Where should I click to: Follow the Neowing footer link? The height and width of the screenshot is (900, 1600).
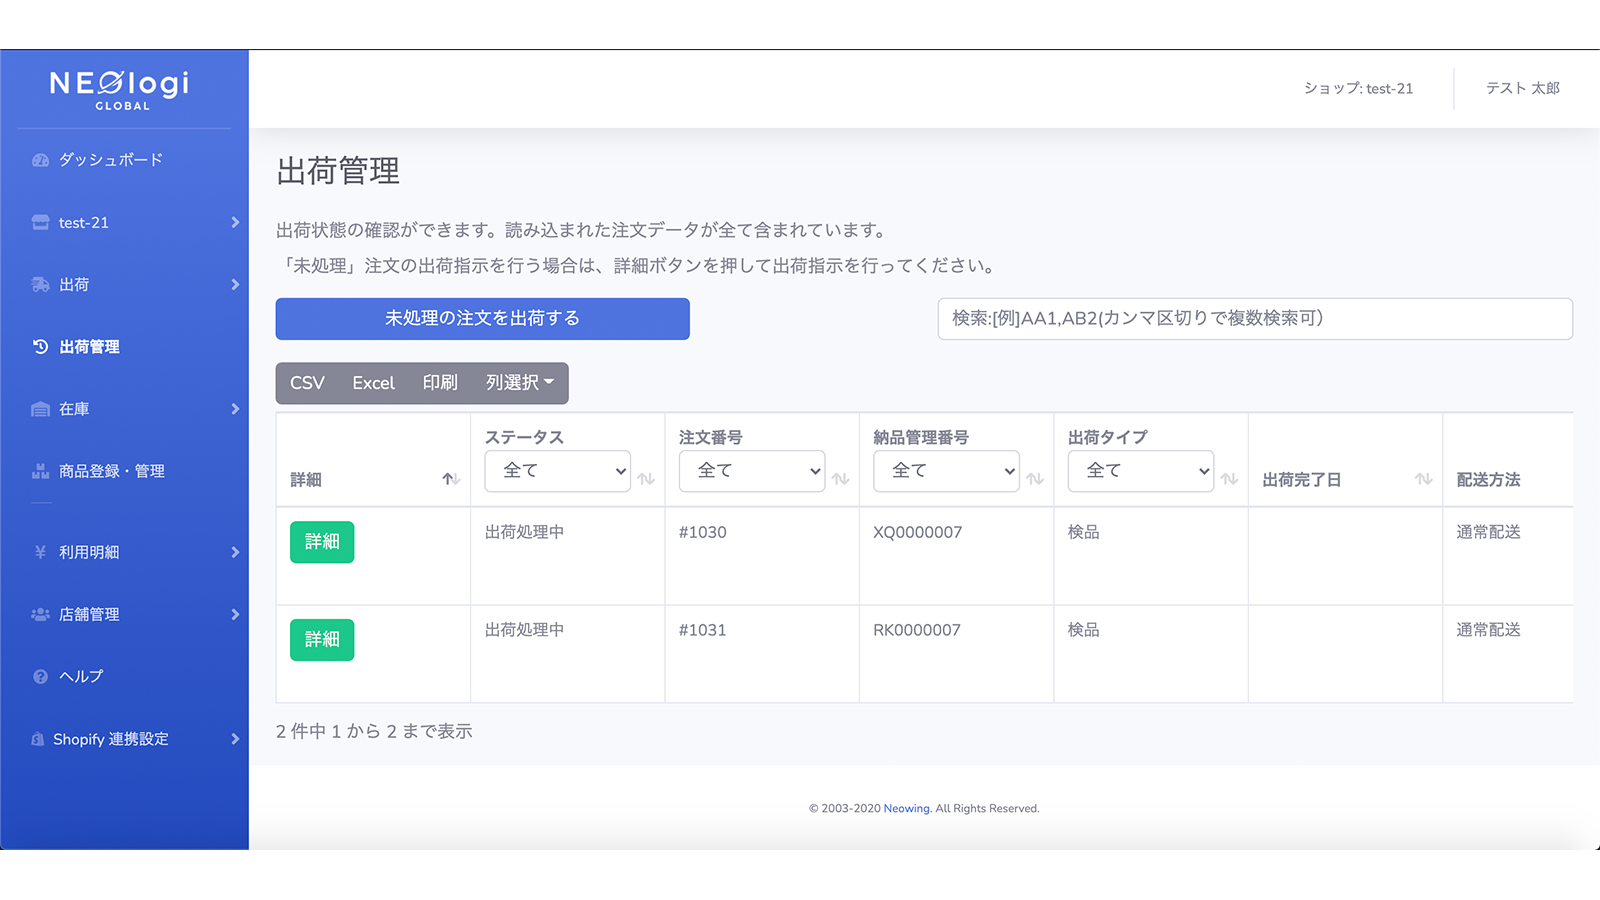(x=906, y=808)
